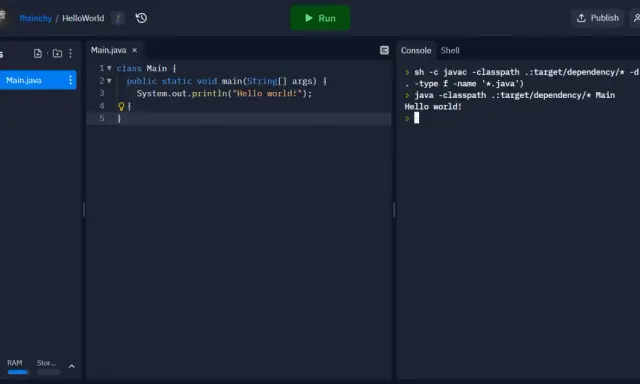The image size is (640, 384).
Task: Click the RAM usage bar
Action: click(18, 372)
